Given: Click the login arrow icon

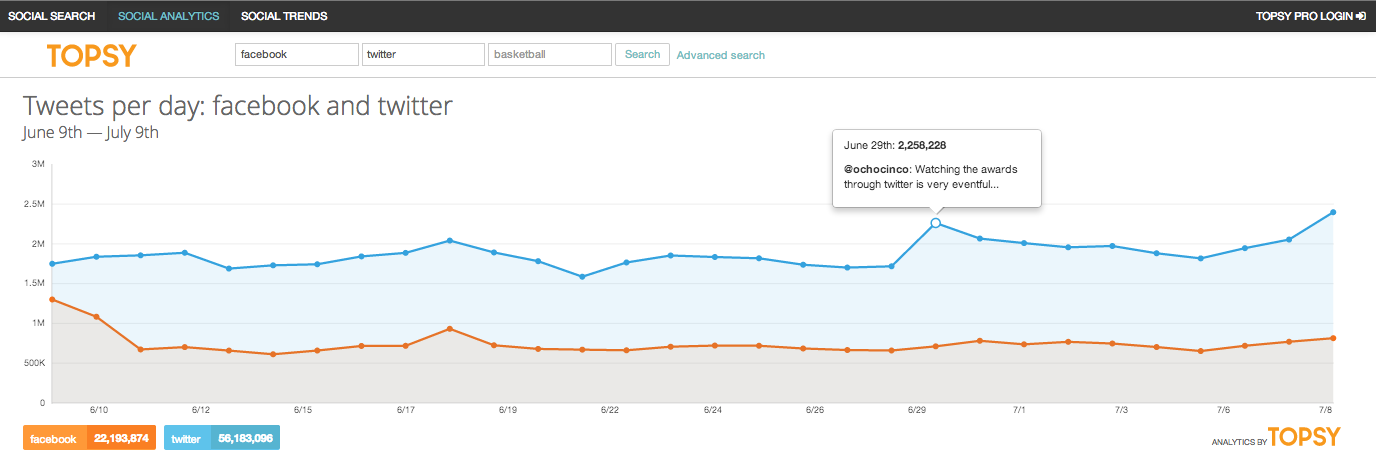Looking at the screenshot, I should 1362,16.
